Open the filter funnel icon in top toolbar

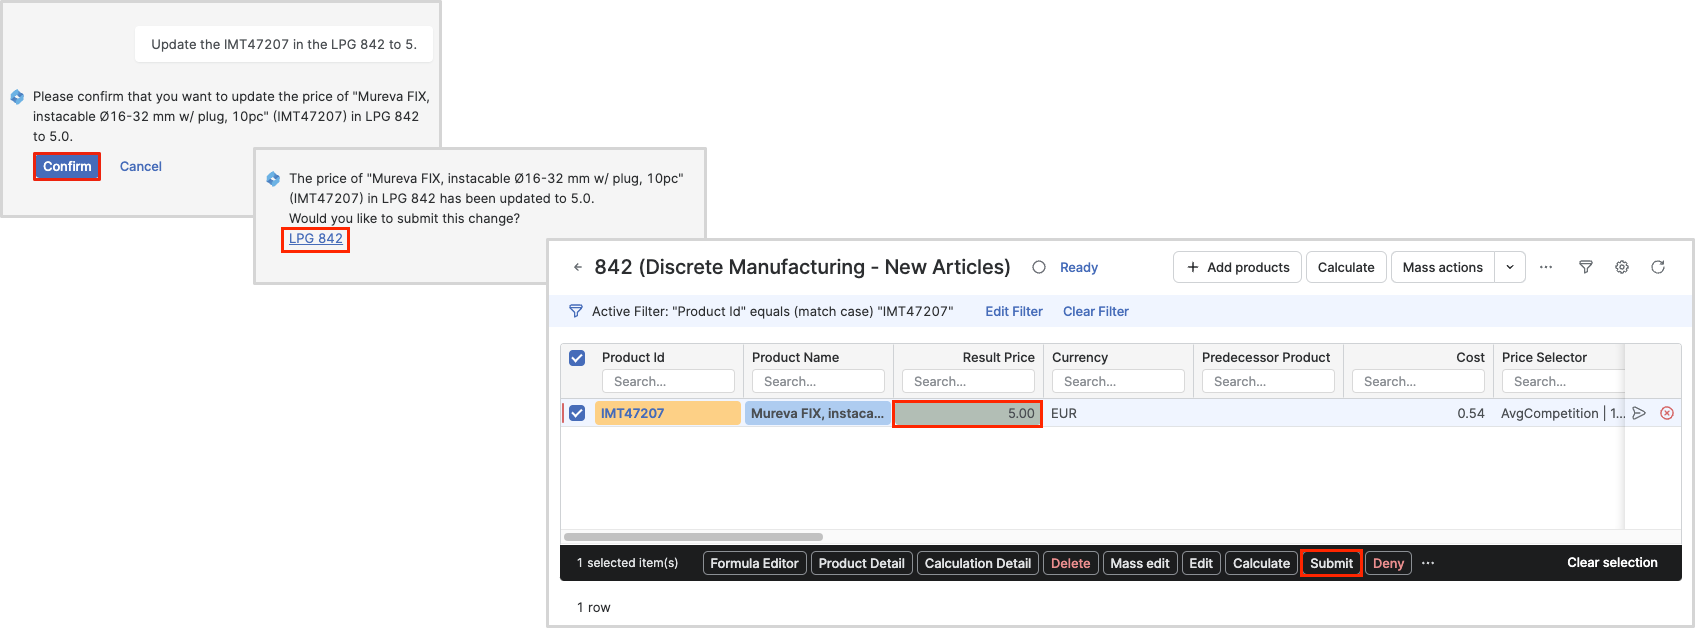[x=1585, y=267]
